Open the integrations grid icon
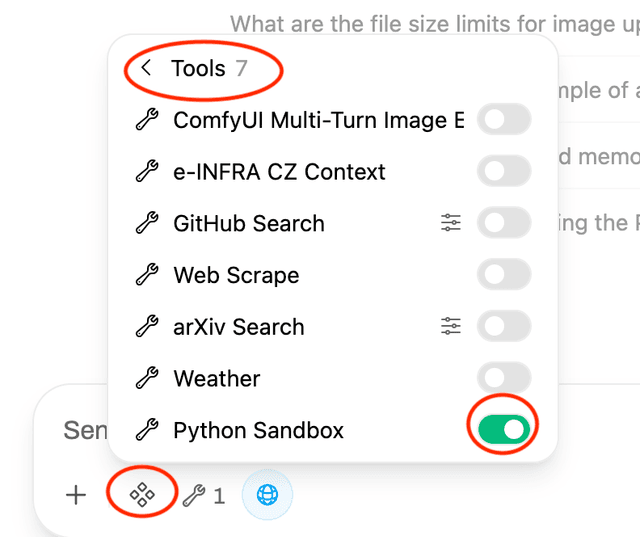Viewport: 640px width, 537px height. click(x=142, y=495)
